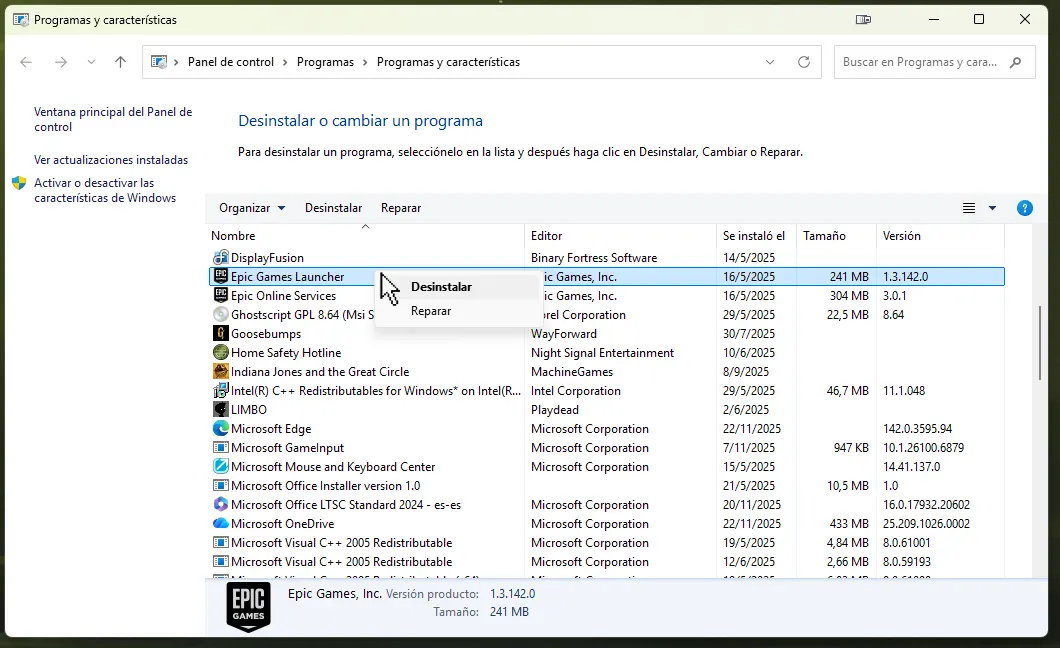Click the up arrow navigation icon
Viewport: 1060px width, 648px height.
coord(120,61)
